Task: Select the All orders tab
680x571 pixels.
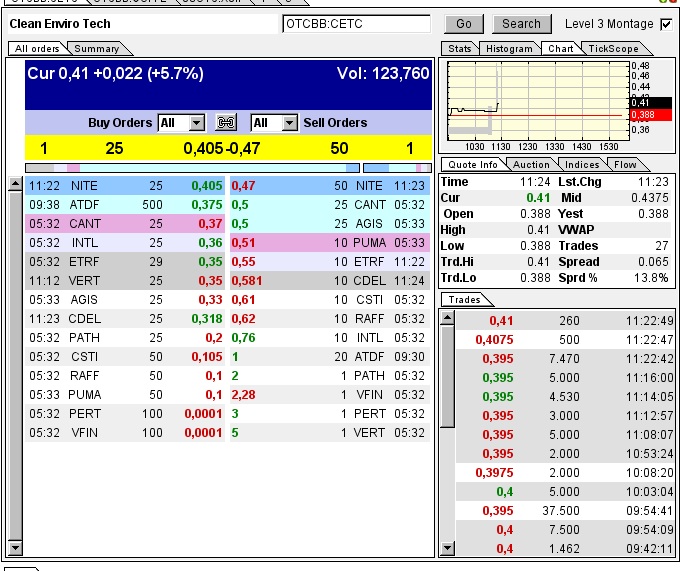Action: [x=36, y=48]
